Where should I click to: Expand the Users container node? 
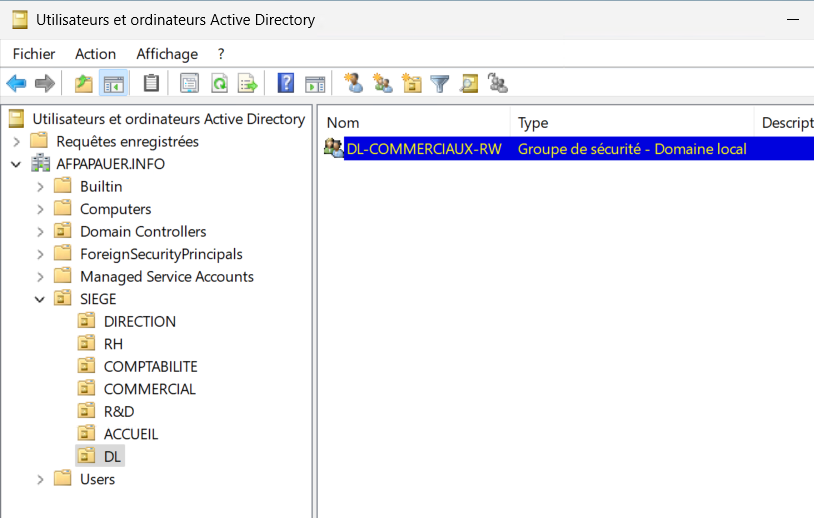pyautogui.click(x=40, y=479)
